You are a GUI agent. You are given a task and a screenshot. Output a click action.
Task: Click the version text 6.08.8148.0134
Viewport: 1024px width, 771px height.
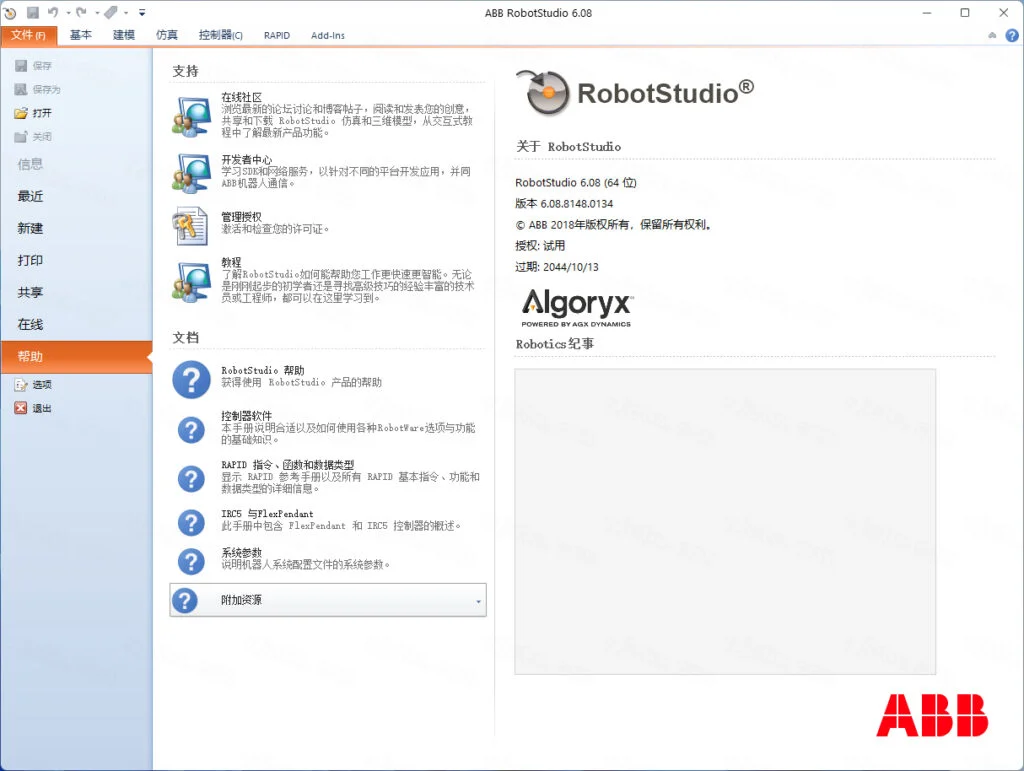tap(577, 204)
